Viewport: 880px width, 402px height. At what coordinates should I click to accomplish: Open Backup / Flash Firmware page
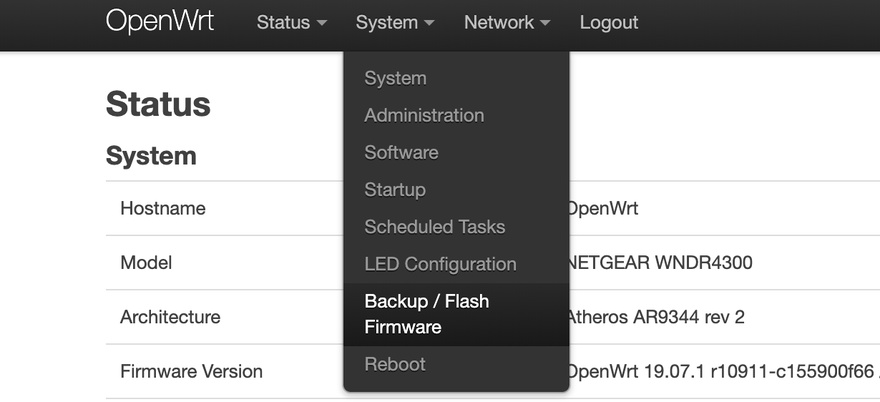pyautogui.click(x=426, y=314)
